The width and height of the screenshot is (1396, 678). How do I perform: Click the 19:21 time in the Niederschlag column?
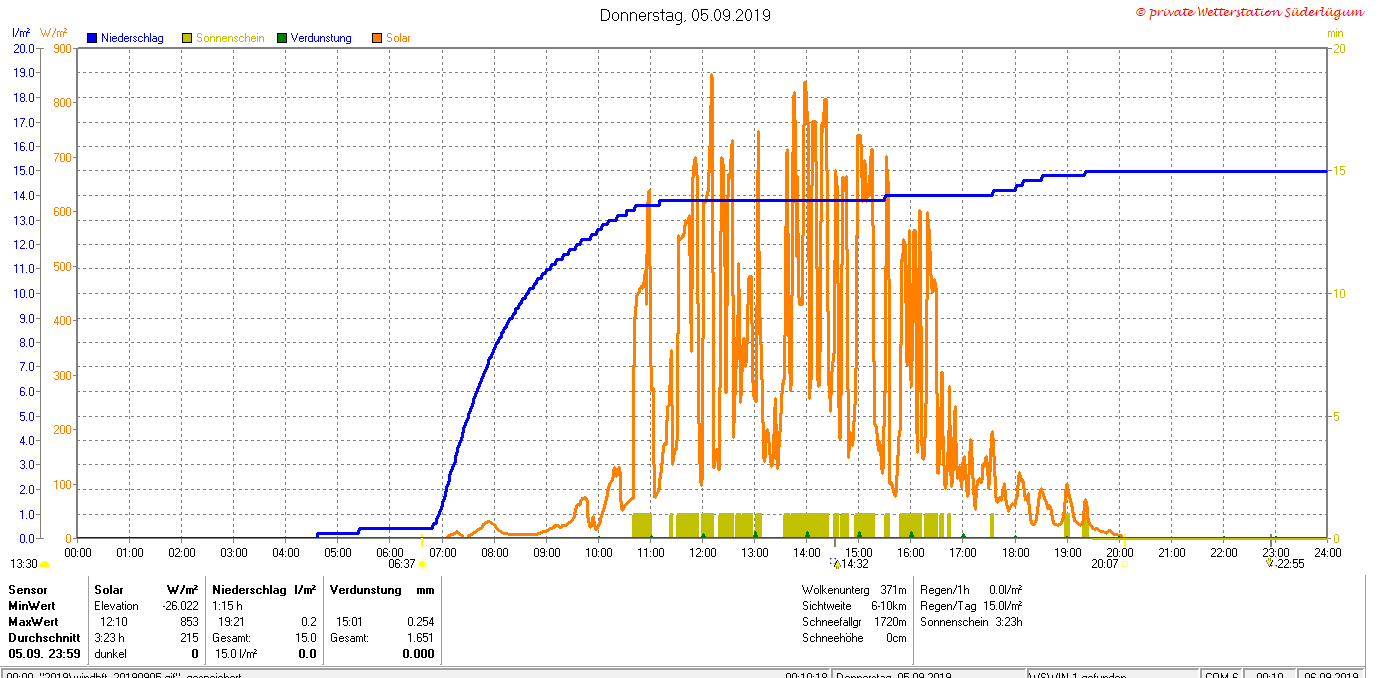coord(232,622)
